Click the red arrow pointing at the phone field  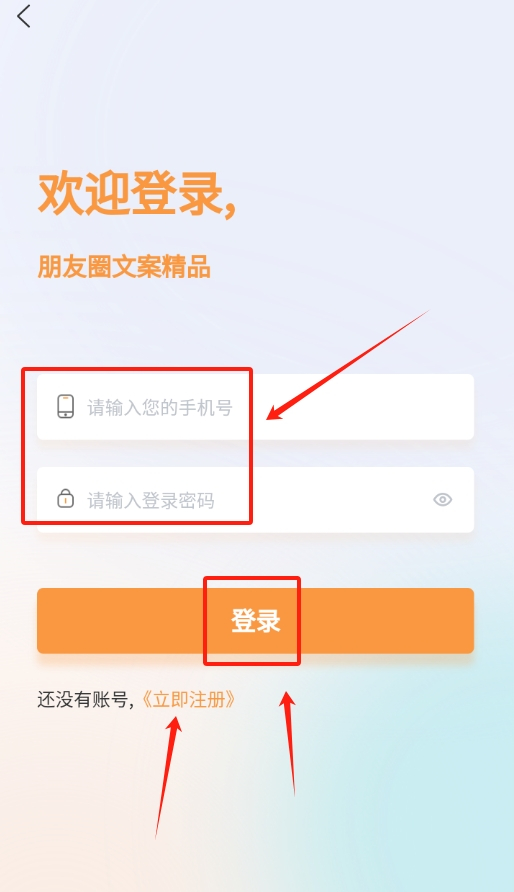[x=347, y=365]
